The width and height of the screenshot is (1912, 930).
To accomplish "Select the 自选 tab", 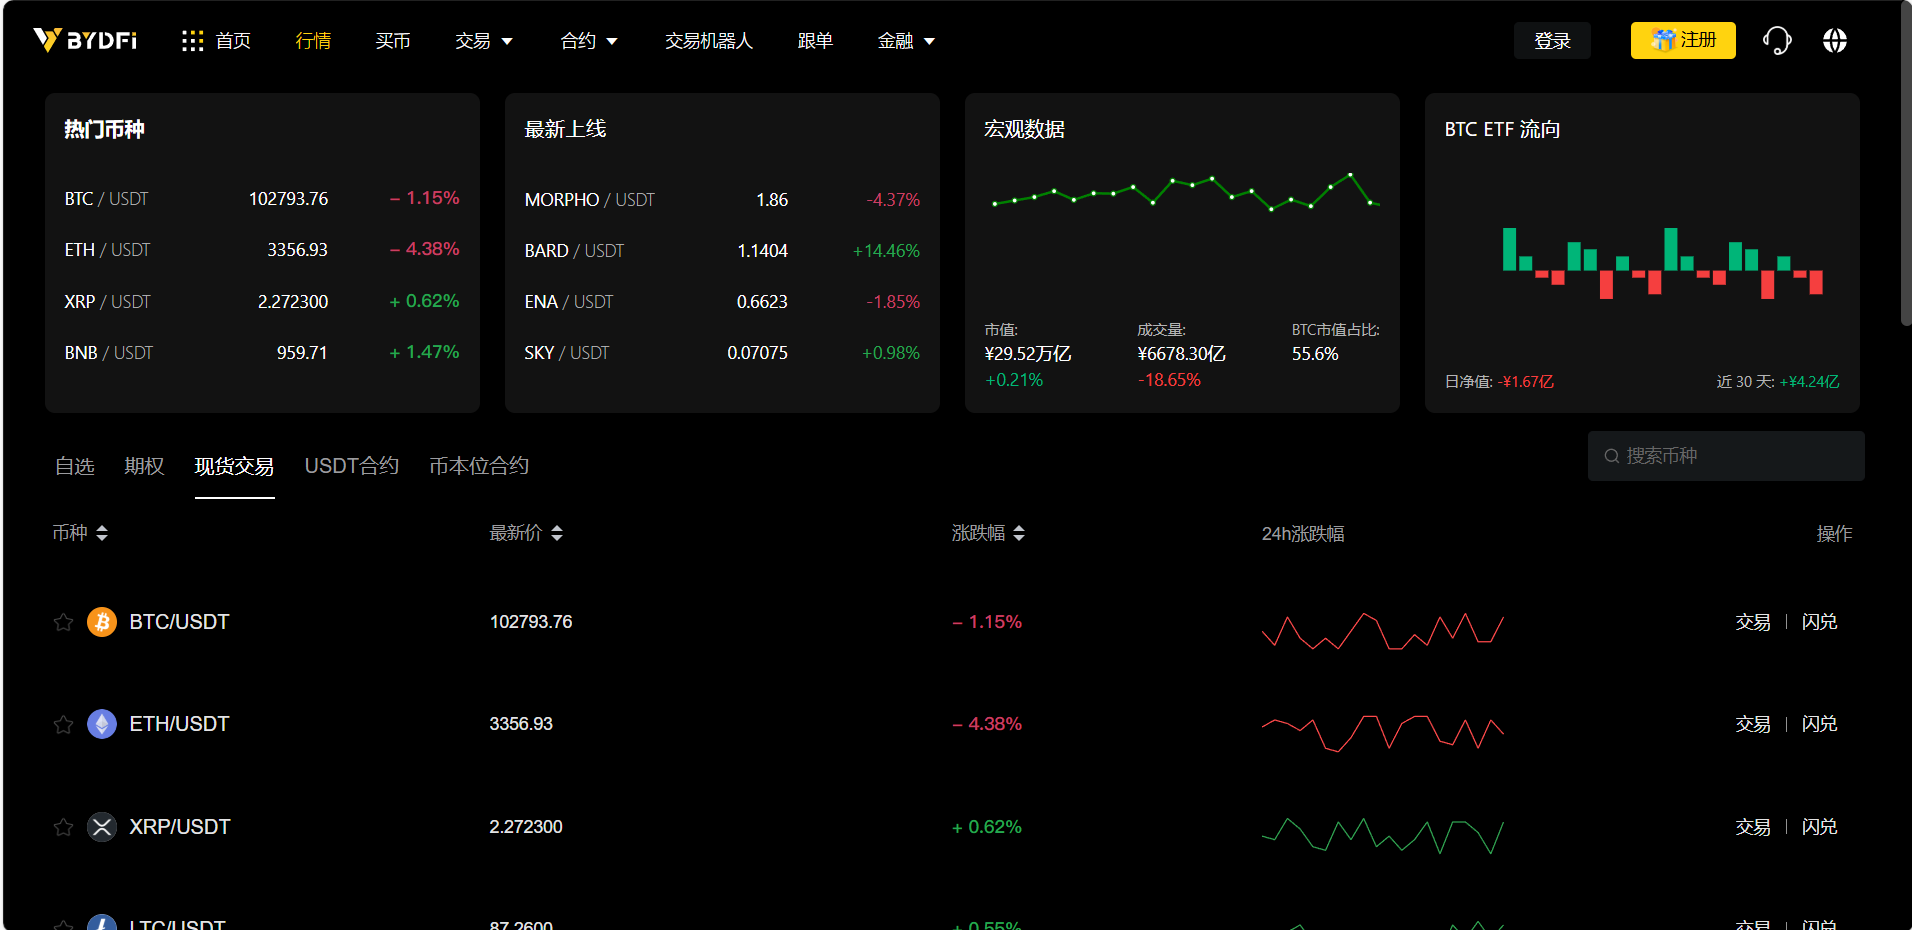I will (74, 466).
